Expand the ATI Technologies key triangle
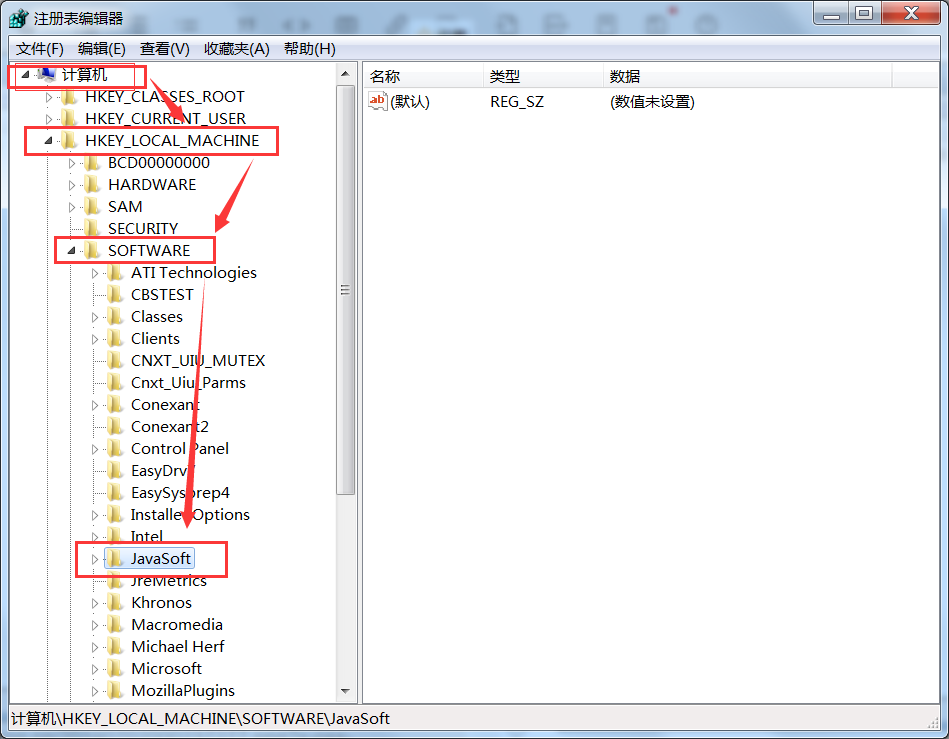The height and width of the screenshot is (739, 949). 95,274
